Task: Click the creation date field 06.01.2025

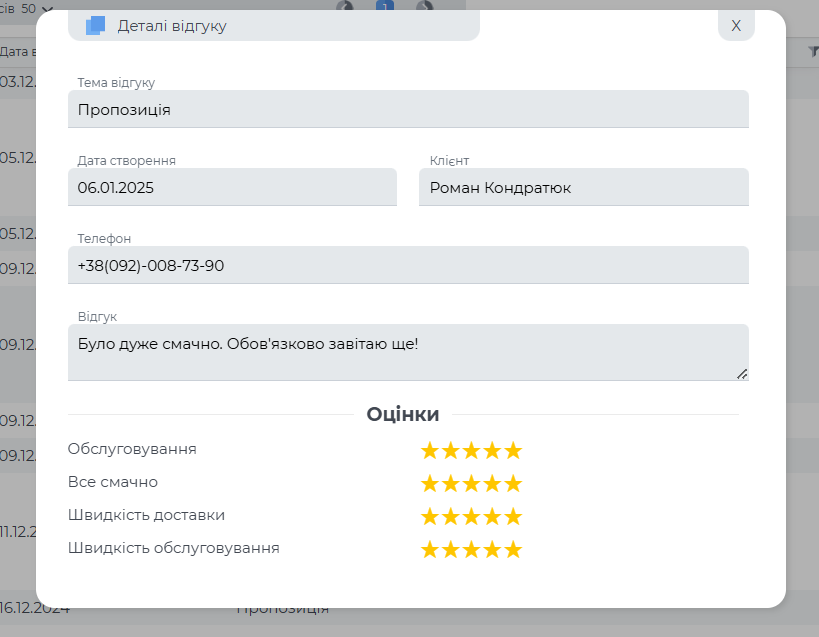Action: (232, 187)
